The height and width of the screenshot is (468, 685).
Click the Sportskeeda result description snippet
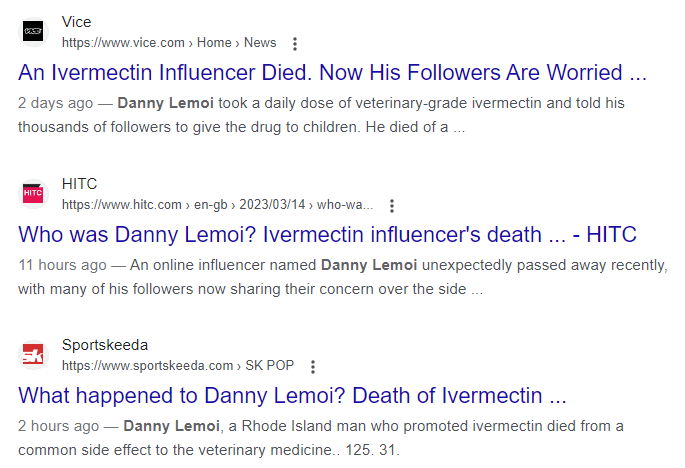tap(320, 437)
